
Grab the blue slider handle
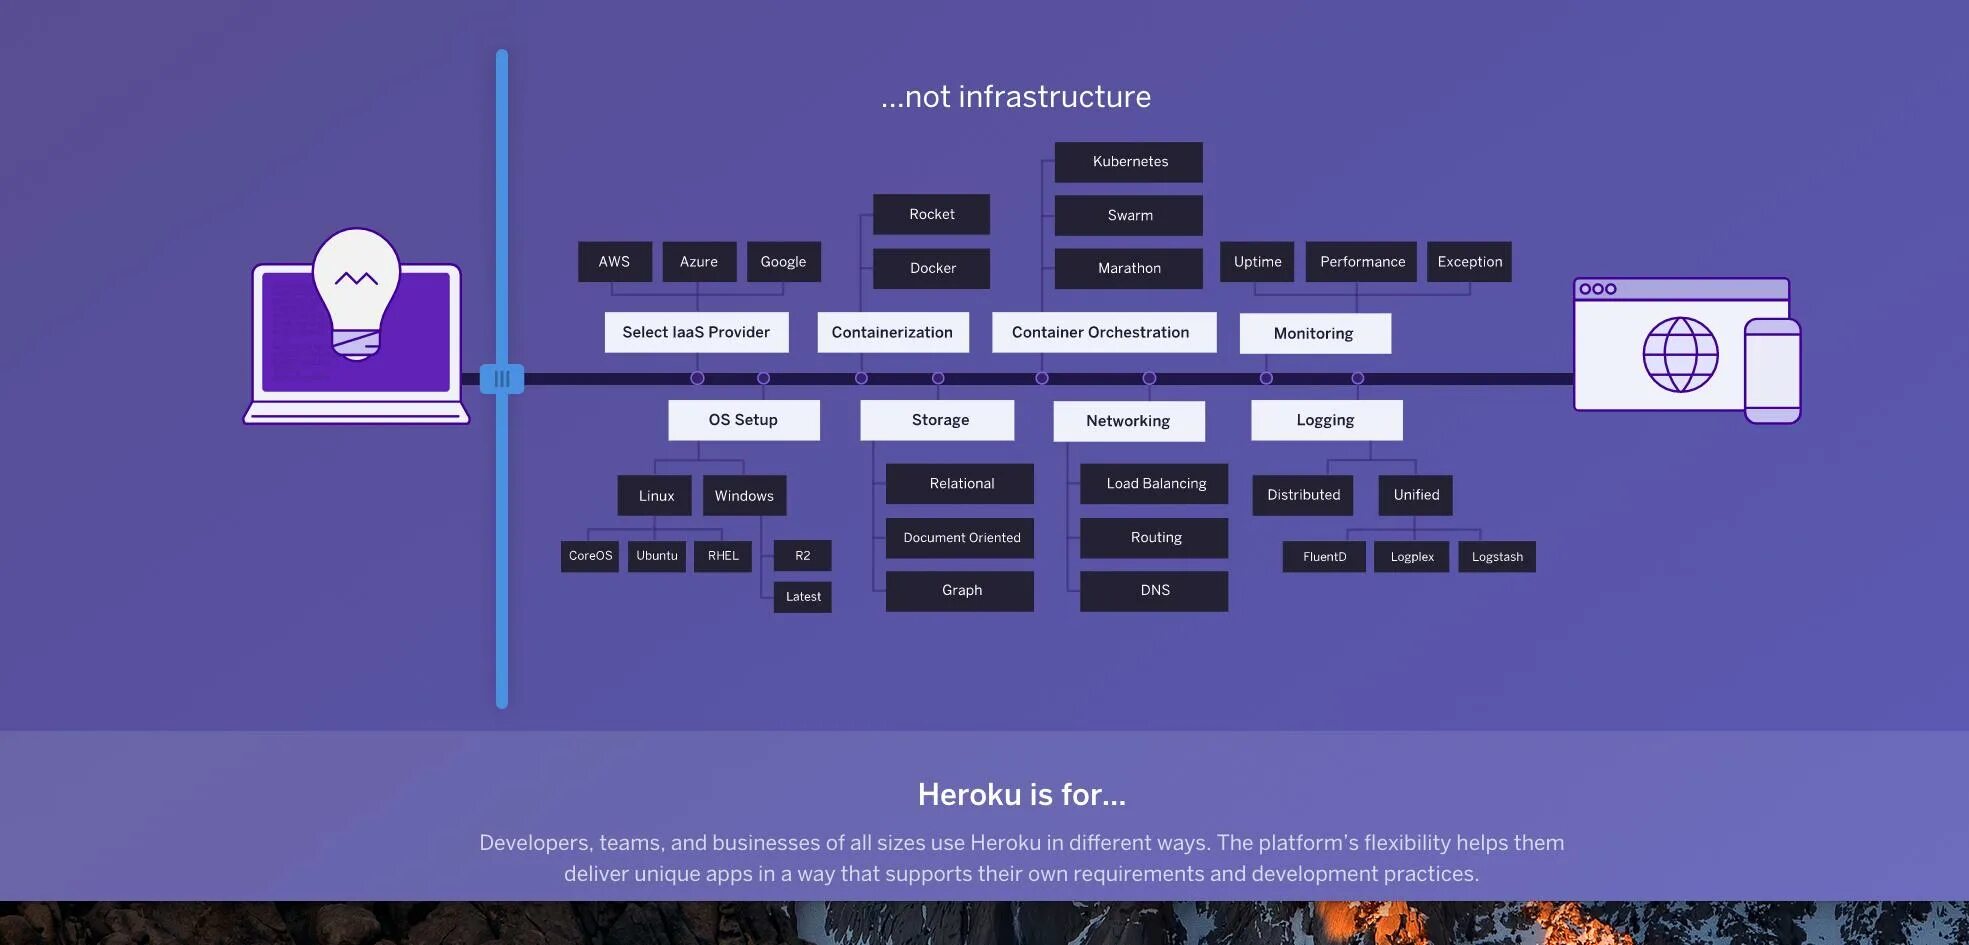tap(502, 379)
